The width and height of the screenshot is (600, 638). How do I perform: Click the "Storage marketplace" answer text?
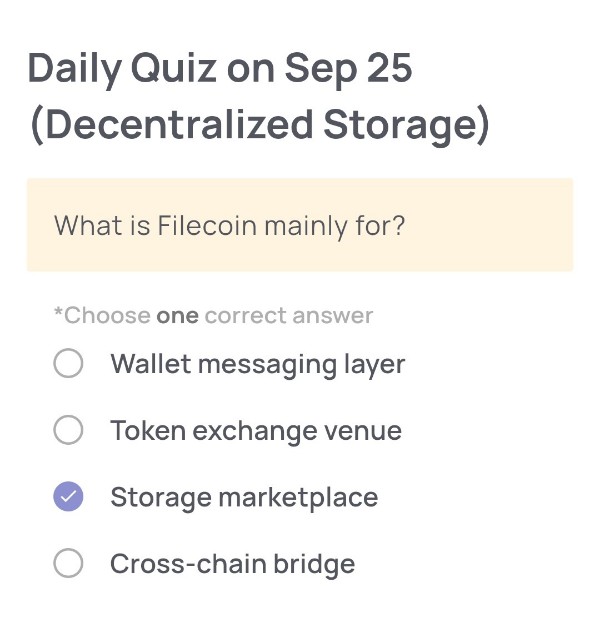click(x=244, y=497)
